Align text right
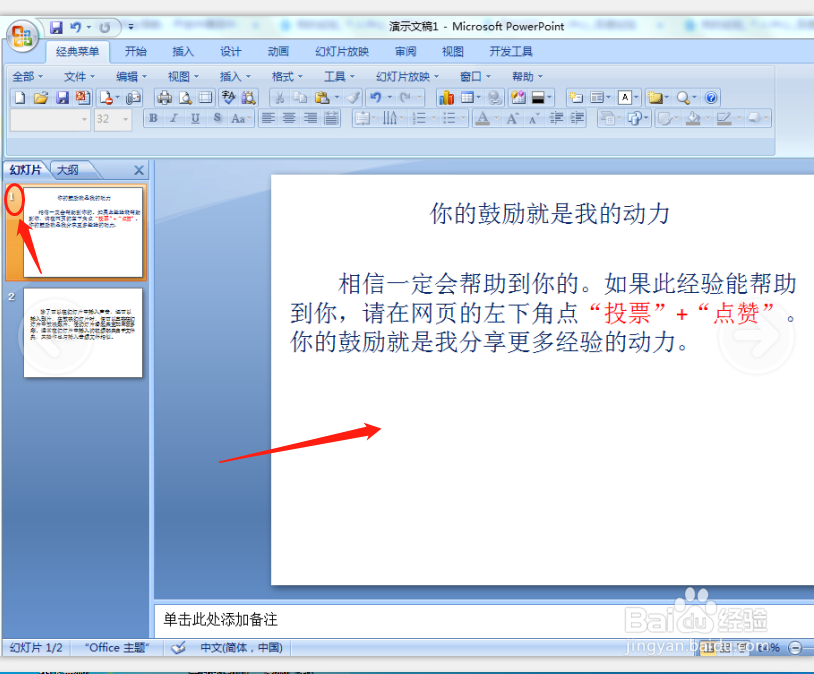The width and height of the screenshot is (814, 674). [310, 118]
